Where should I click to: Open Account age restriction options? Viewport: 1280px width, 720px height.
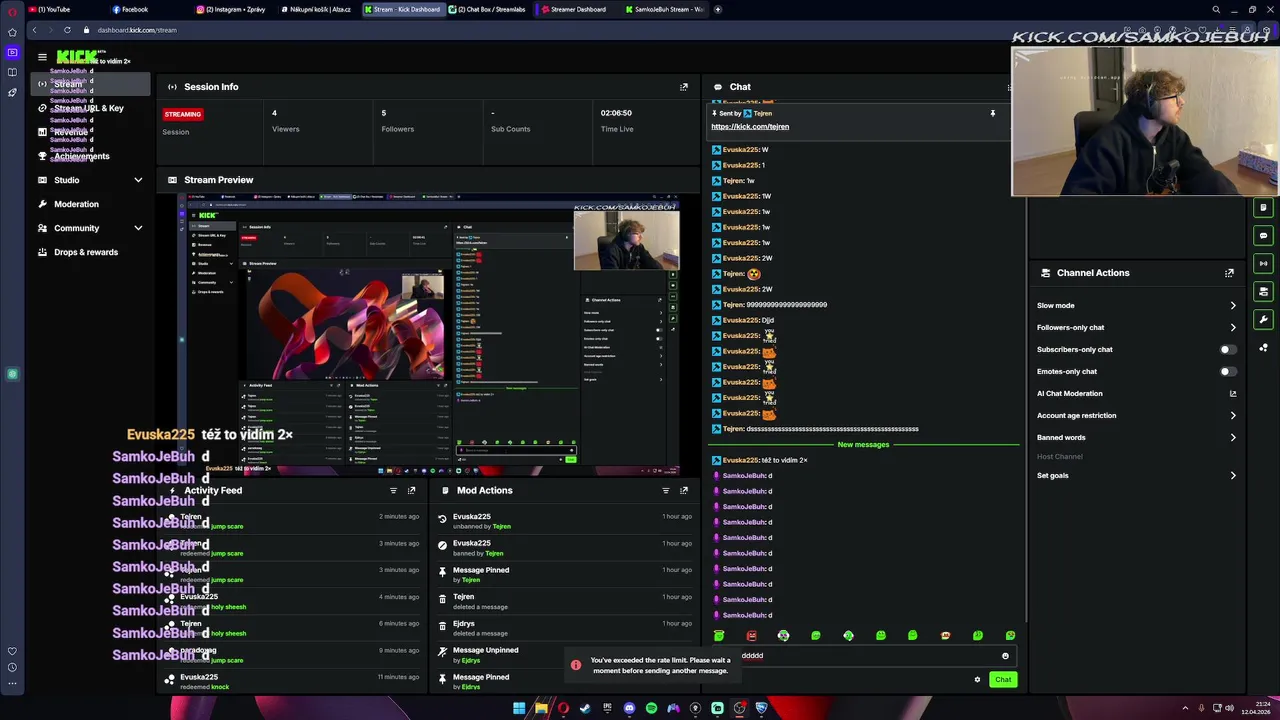1136,416
